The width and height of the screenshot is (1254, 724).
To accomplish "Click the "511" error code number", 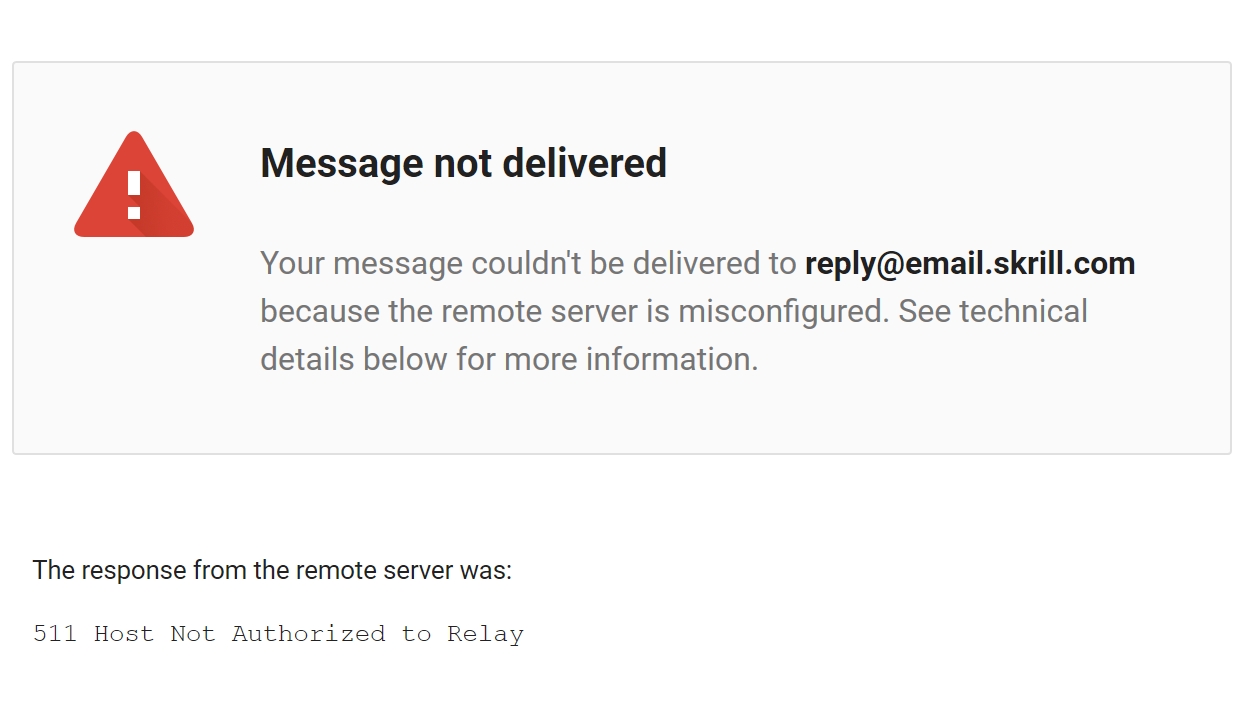I will 55,634.
